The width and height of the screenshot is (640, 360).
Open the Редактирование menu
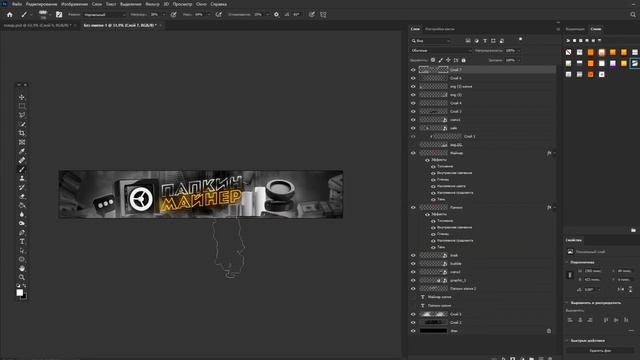pyautogui.click(x=41, y=4)
